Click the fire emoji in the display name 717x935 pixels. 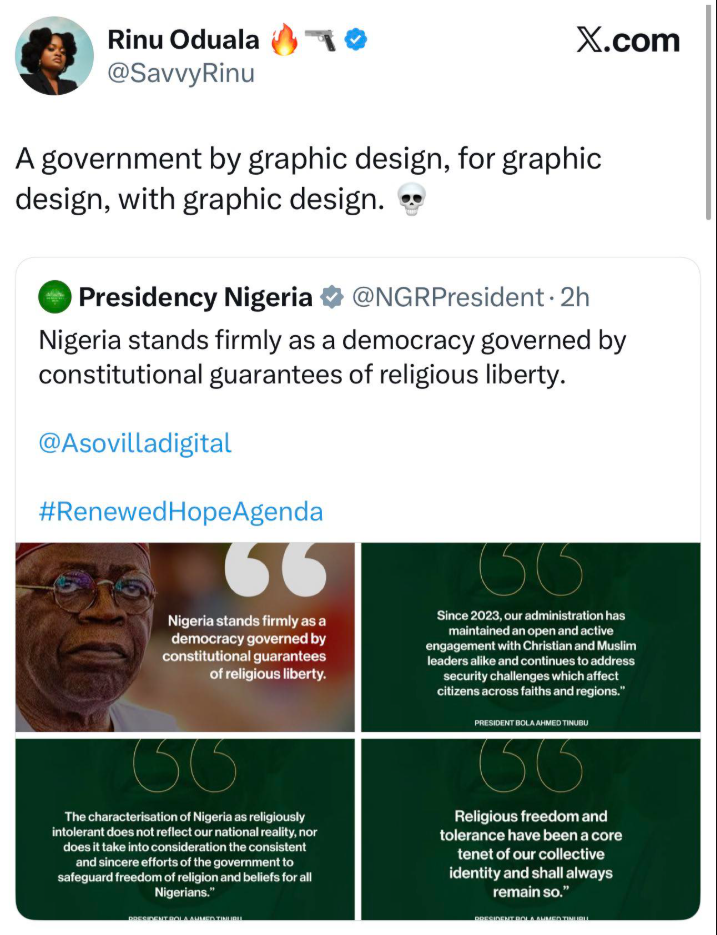coord(284,40)
